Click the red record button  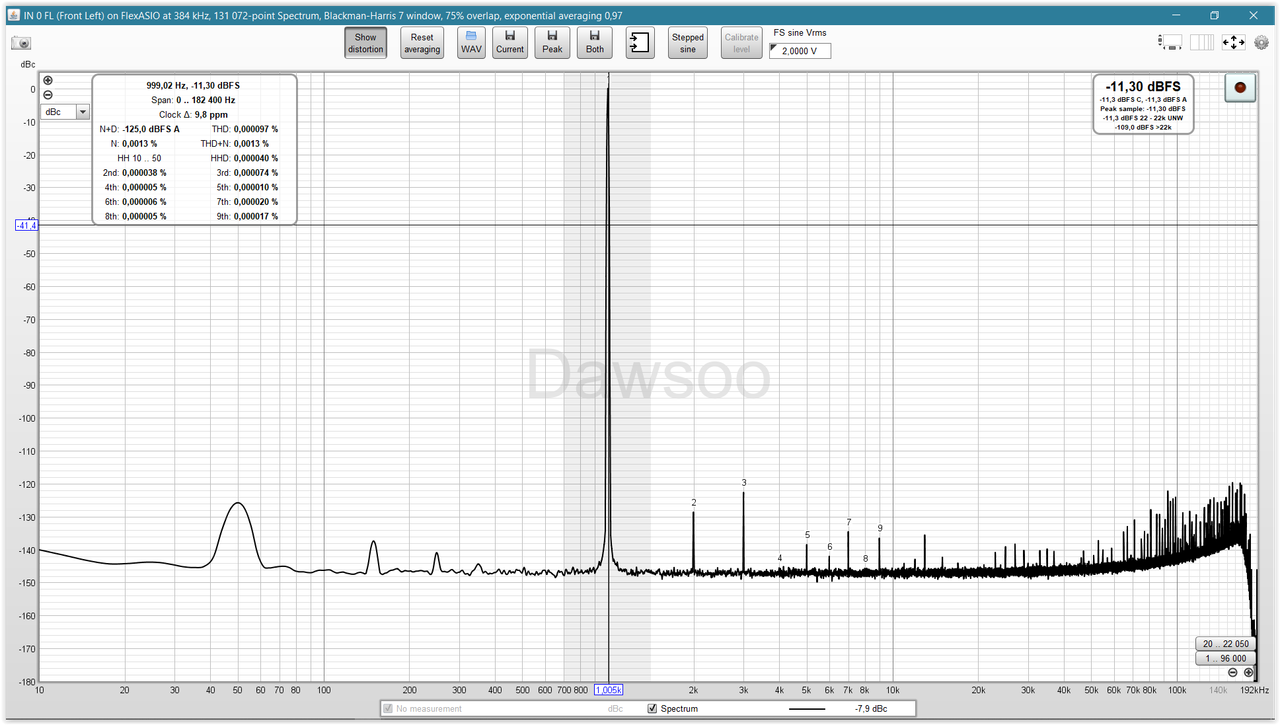pyautogui.click(x=1241, y=88)
